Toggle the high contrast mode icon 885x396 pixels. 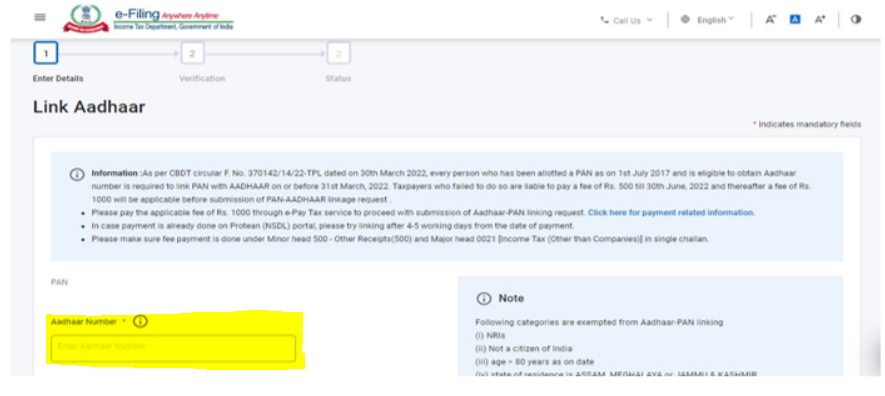856,19
